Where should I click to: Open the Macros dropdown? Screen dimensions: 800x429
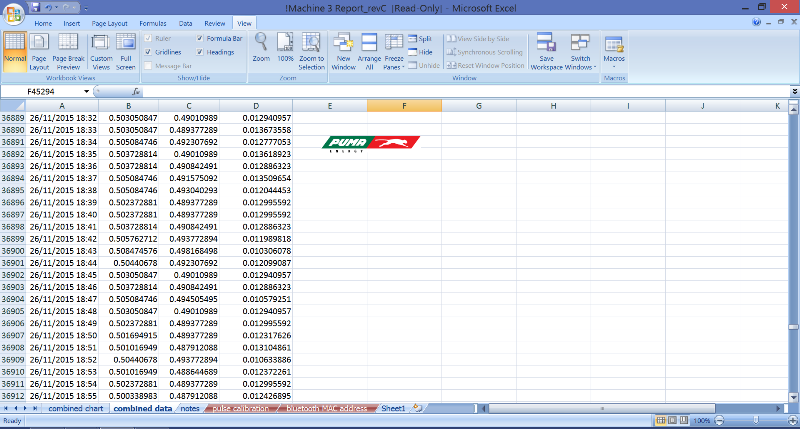pos(614,52)
